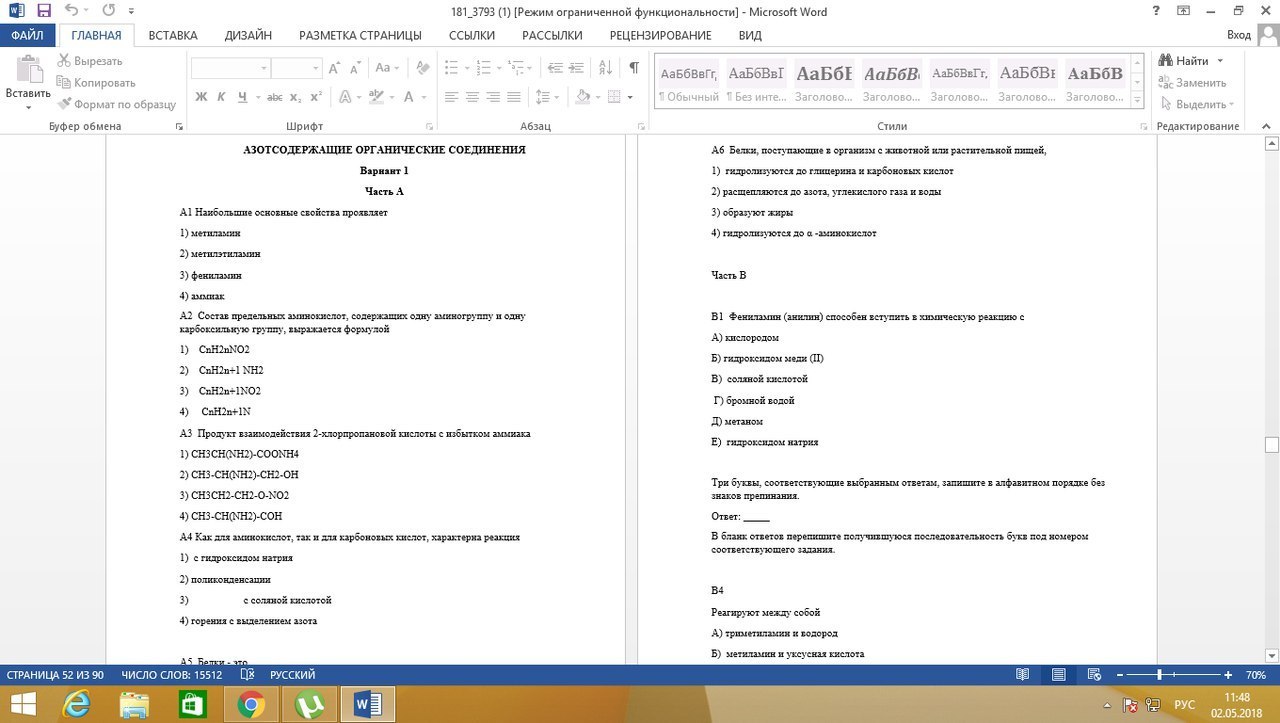Select the Без интервала style
This screenshot has height=723, width=1280.
point(755,82)
